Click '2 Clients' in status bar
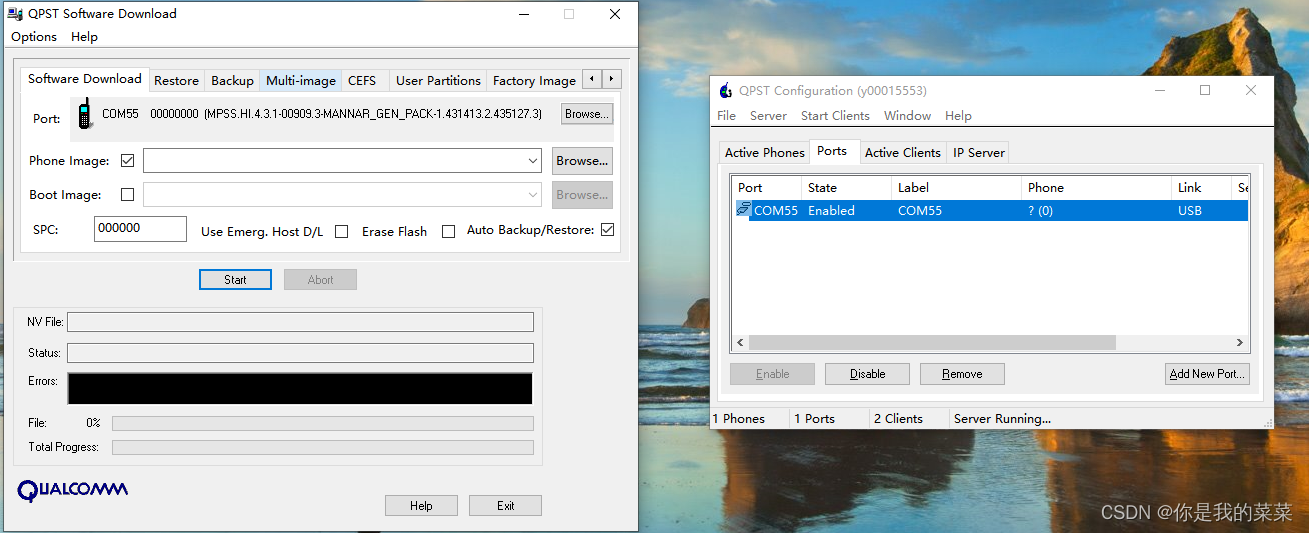1309x533 pixels. tap(898, 419)
